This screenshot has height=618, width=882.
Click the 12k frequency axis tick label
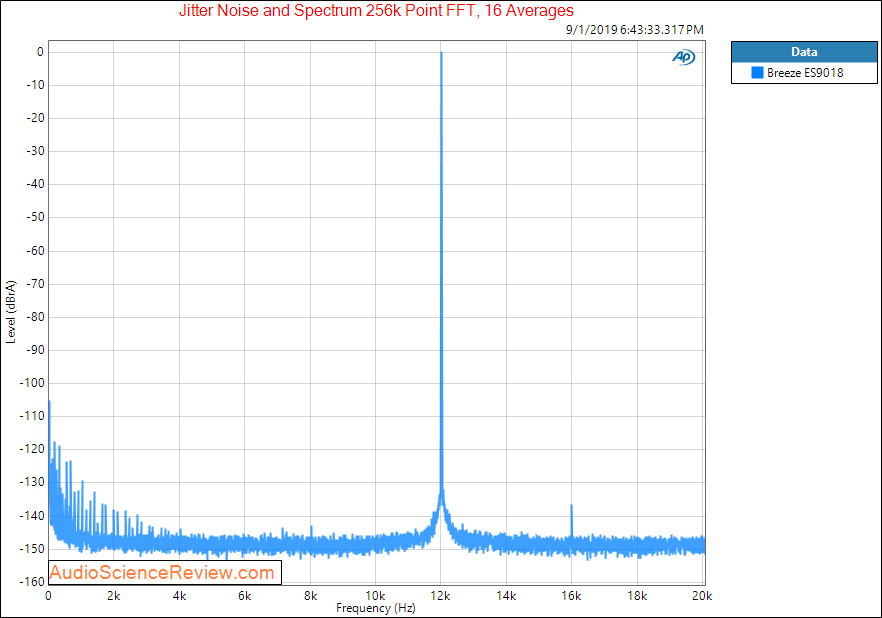(440, 596)
